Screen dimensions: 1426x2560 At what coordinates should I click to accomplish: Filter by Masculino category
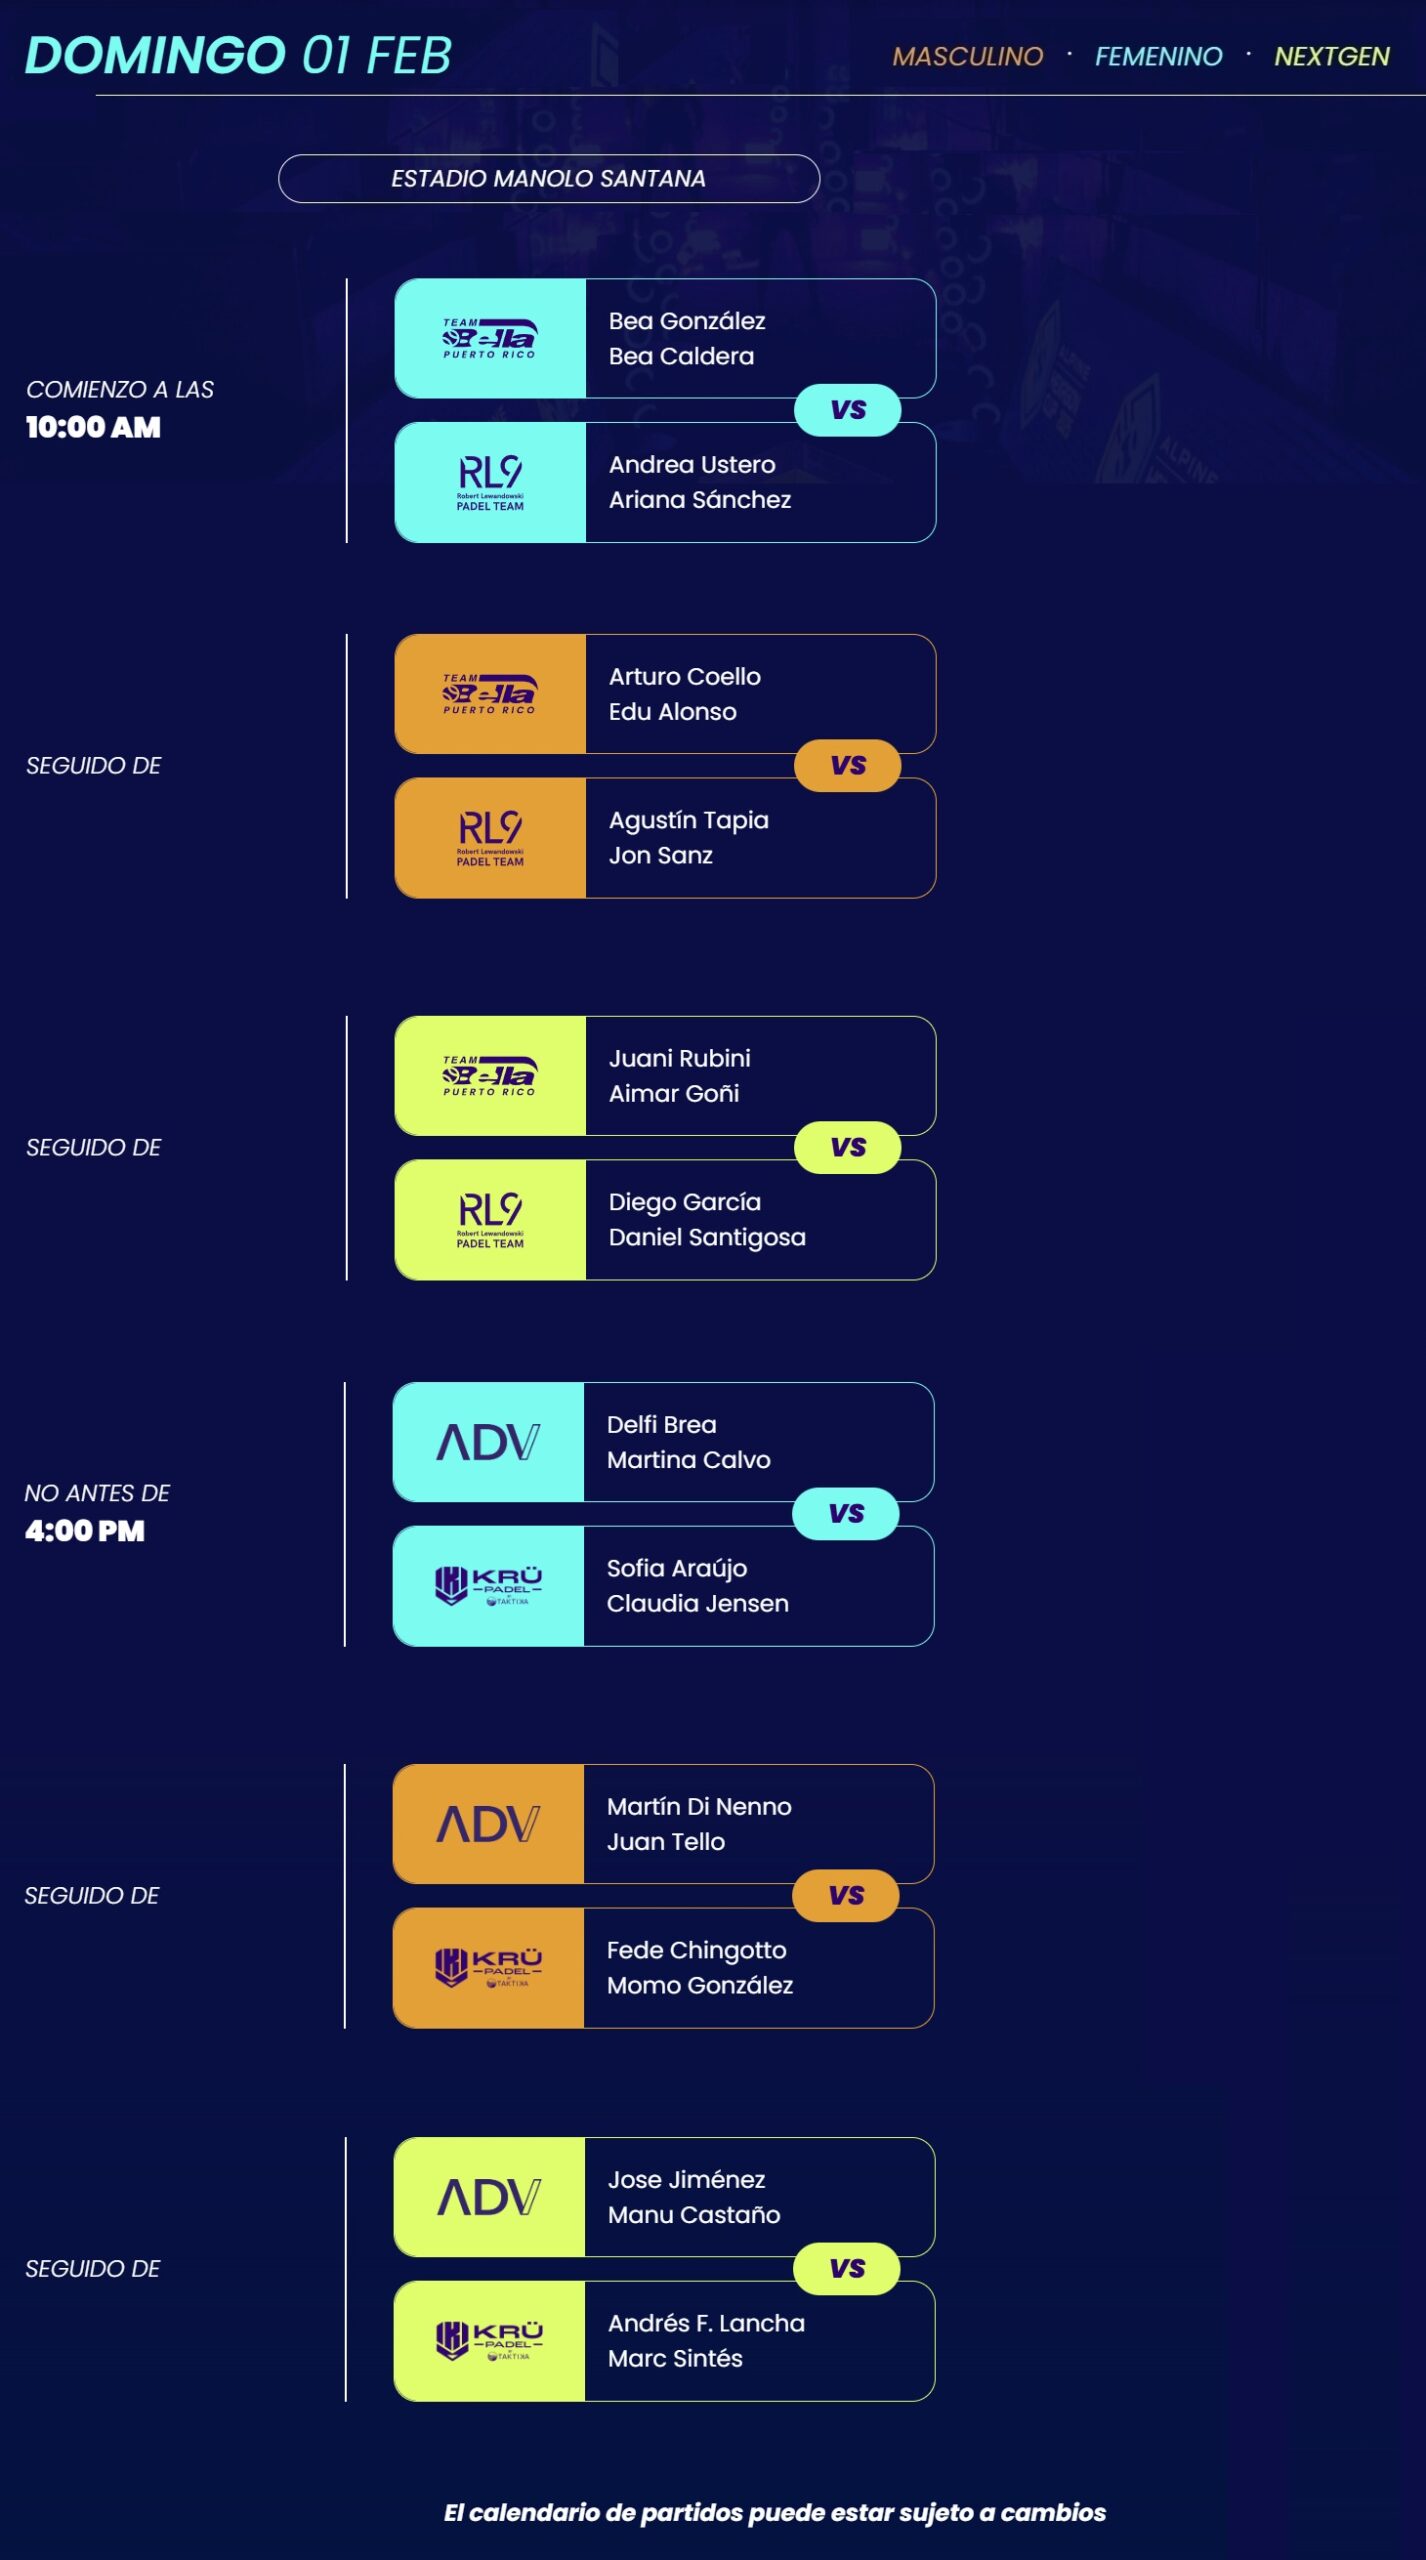click(x=967, y=56)
